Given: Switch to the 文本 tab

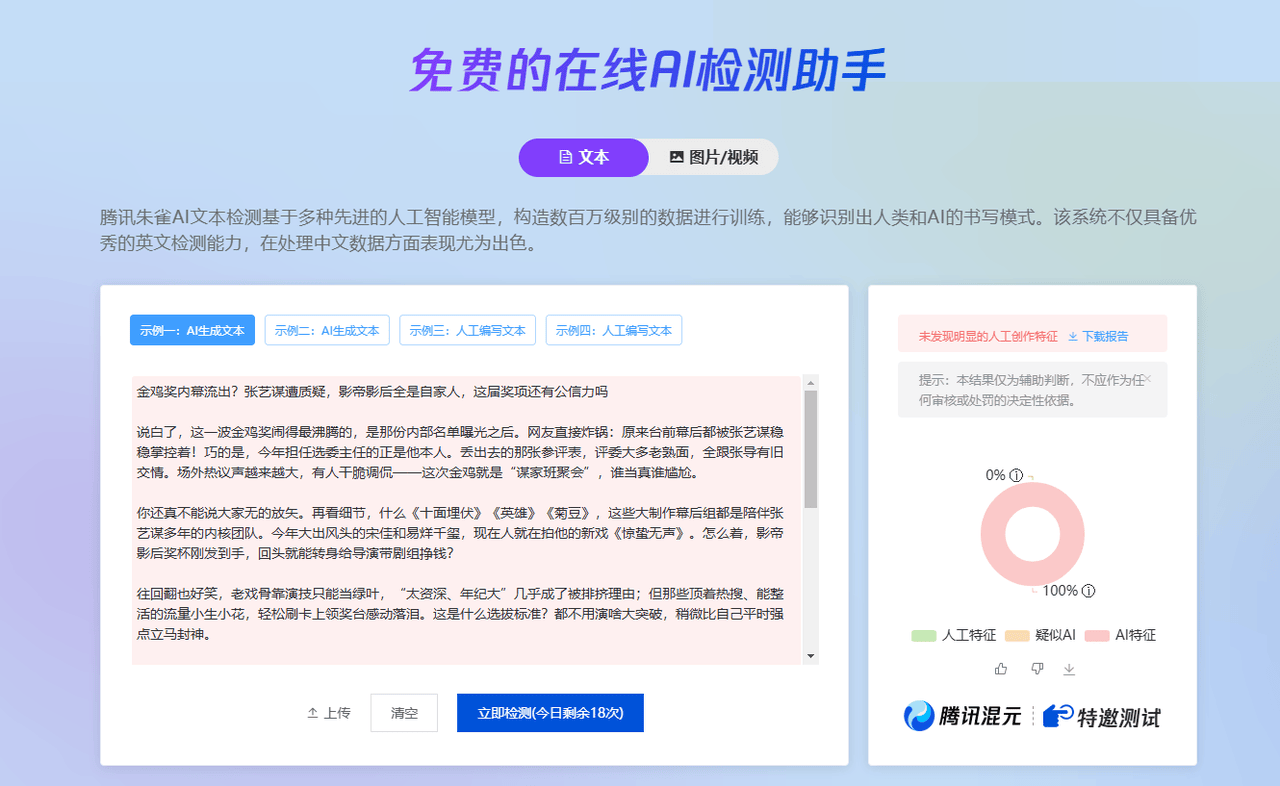Looking at the screenshot, I should 584,157.
